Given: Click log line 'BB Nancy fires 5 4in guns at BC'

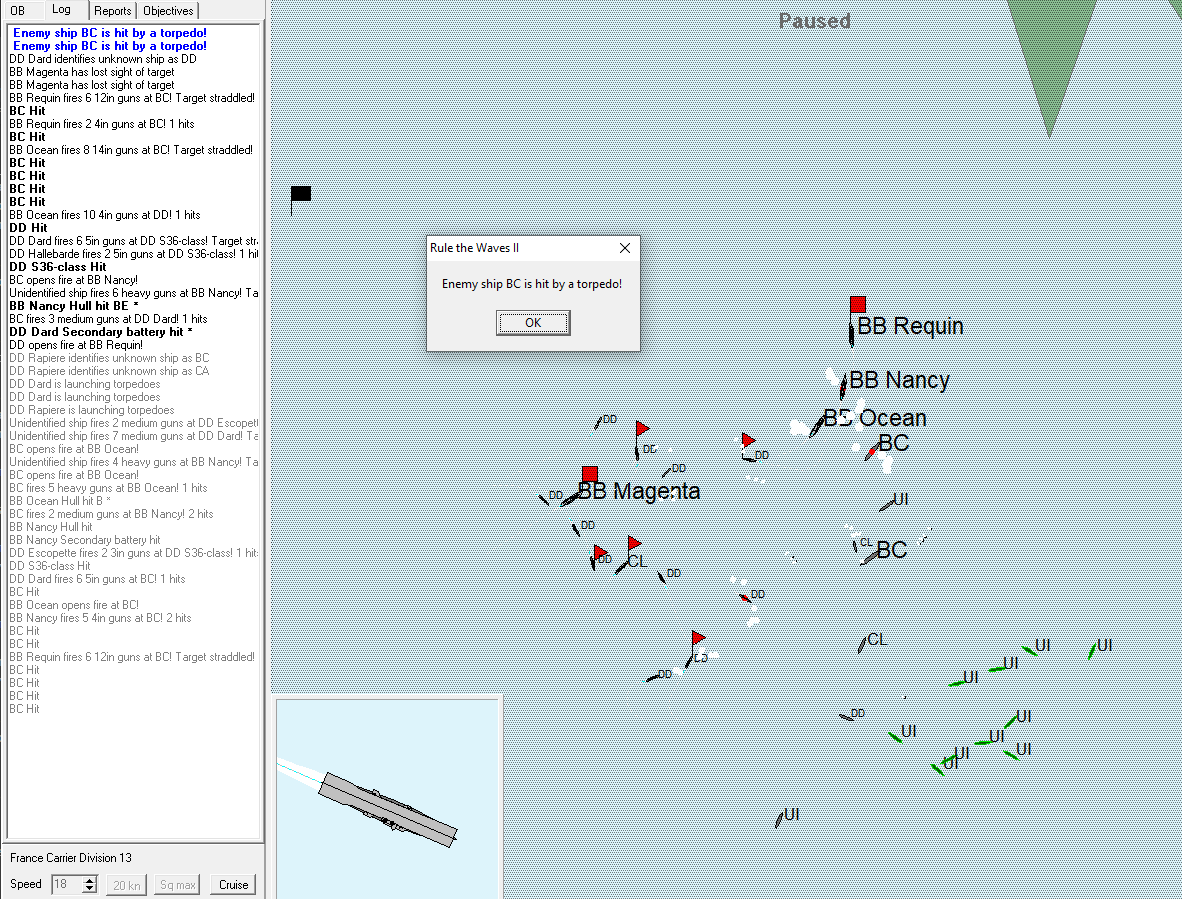Looking at the screenshot, I should coord(100,618).
